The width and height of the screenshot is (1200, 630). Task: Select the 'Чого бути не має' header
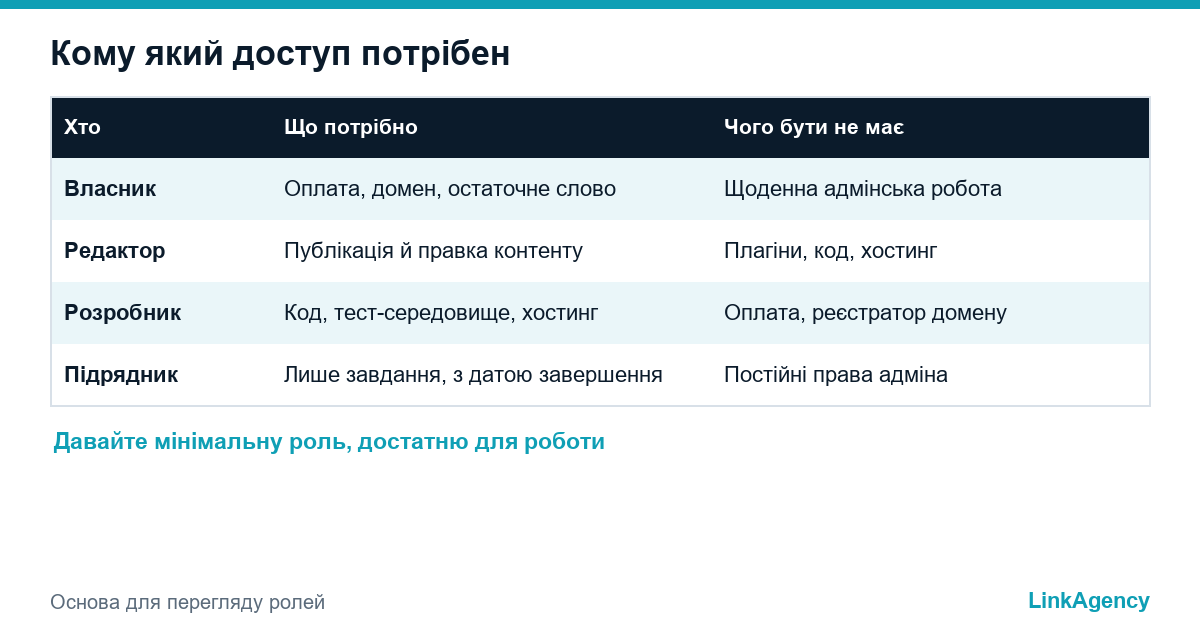(x=814, y=127)
